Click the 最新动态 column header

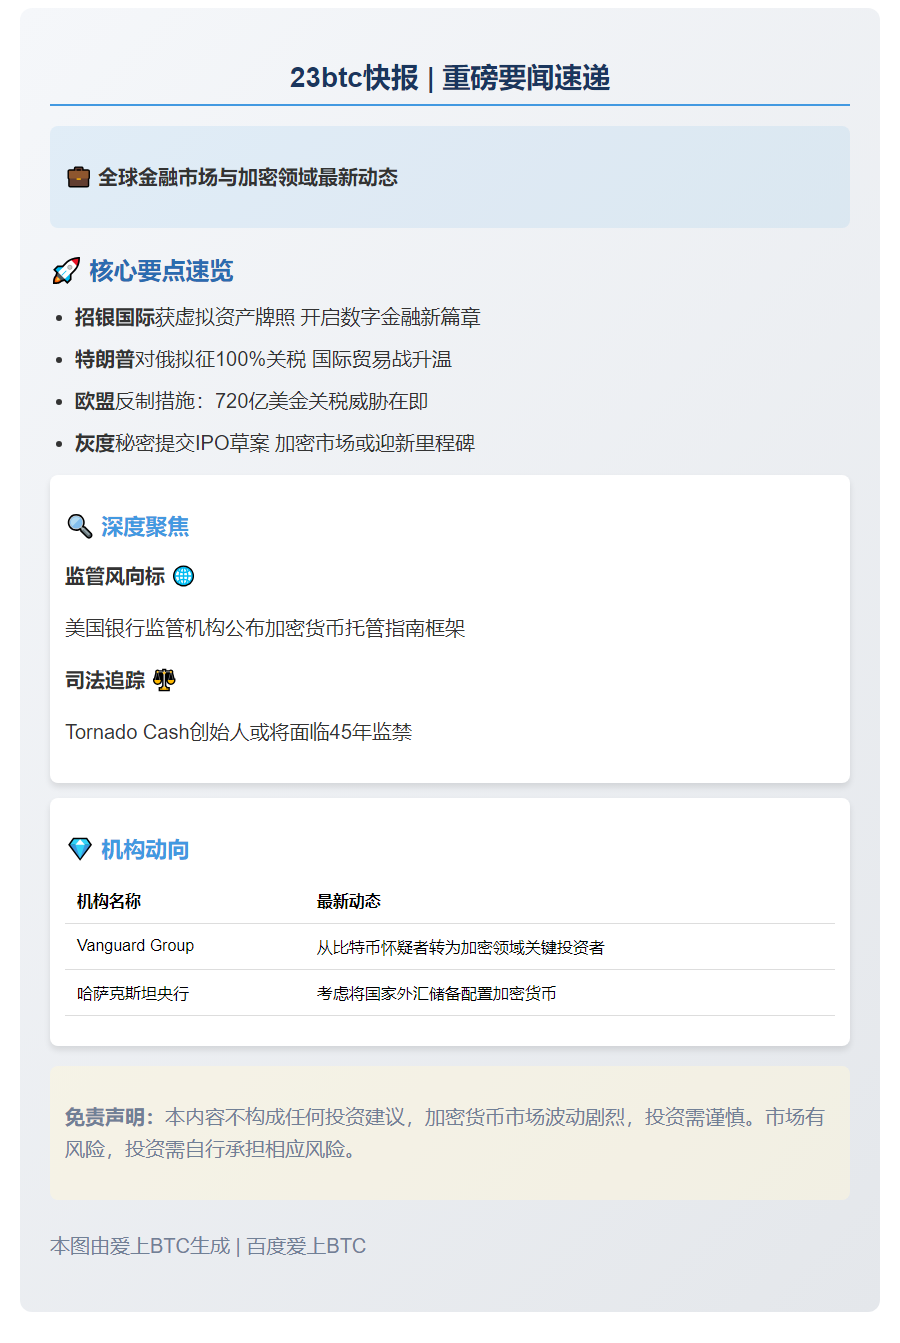(349, 901)
